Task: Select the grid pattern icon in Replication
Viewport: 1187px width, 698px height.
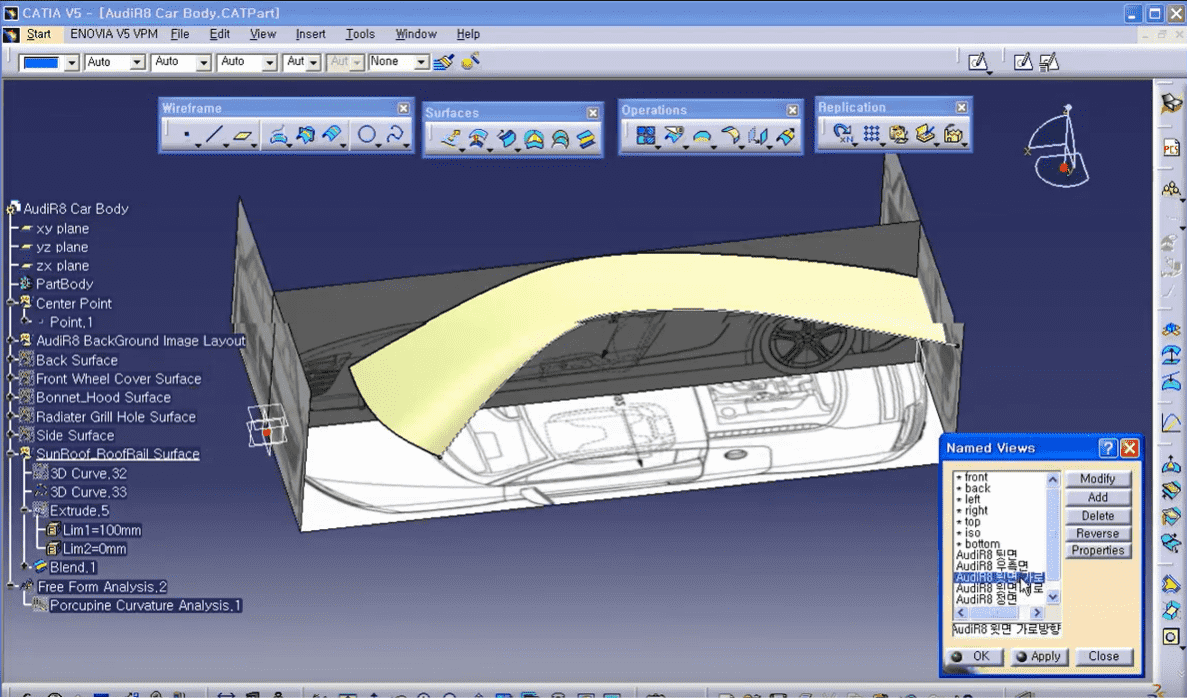Action: pos(872,134)
